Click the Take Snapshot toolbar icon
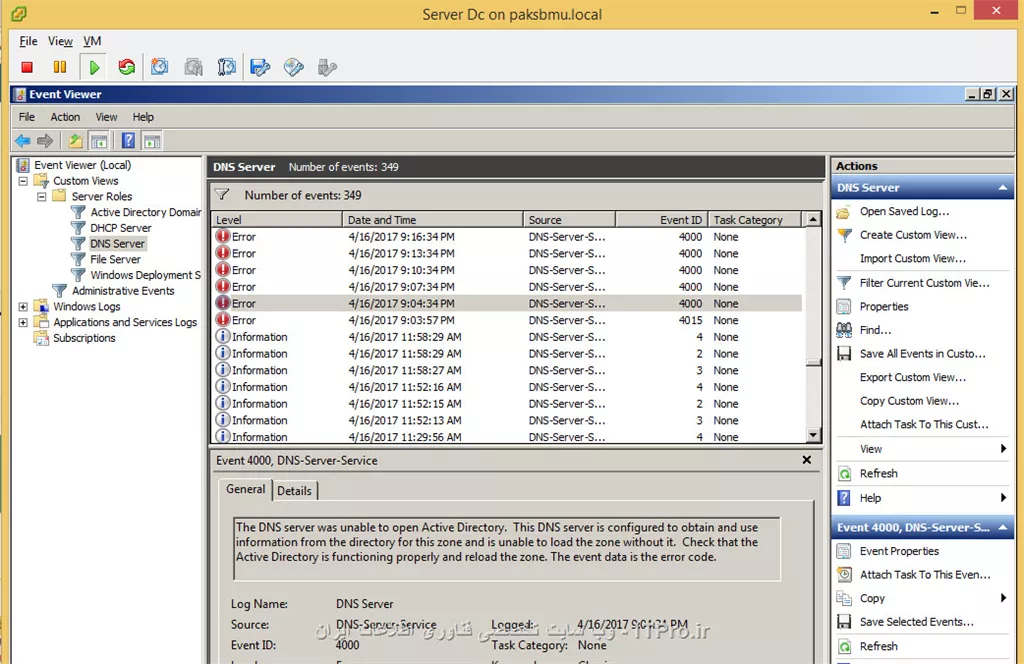Screen dimensions: 1024x664 [x=159, y=67]
